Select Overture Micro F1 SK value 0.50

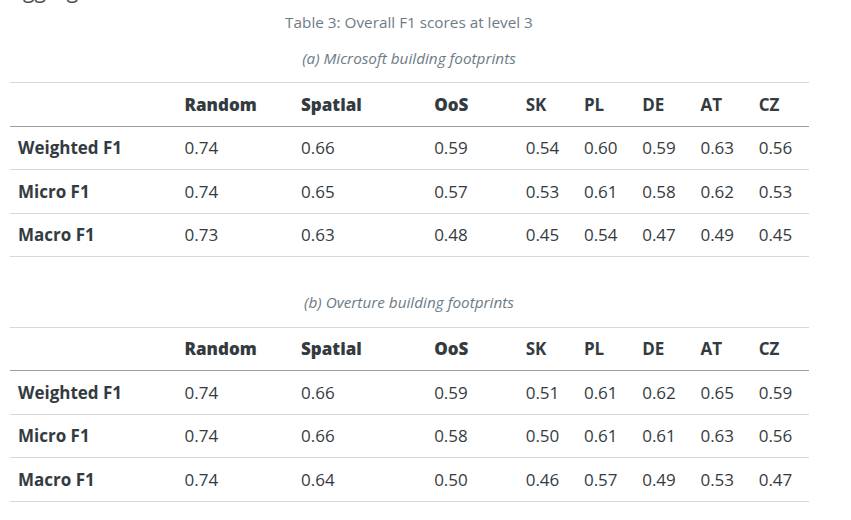pos(542,436)
